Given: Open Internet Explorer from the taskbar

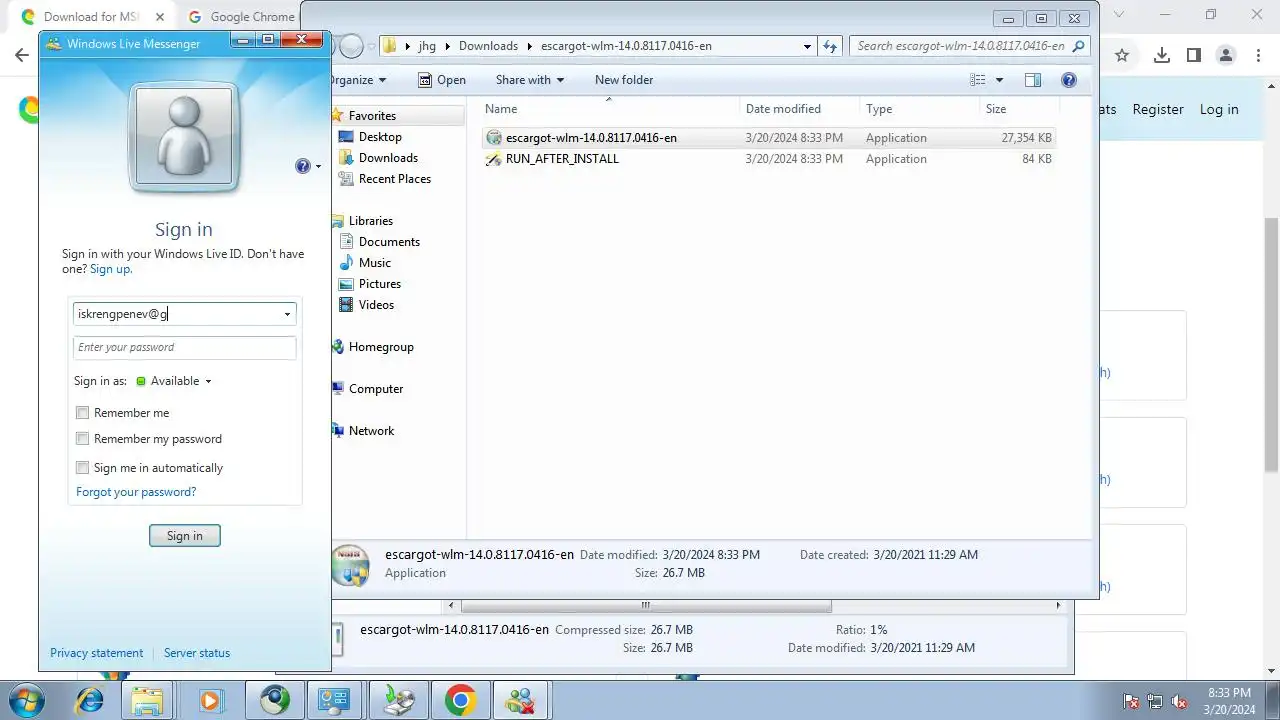Looking at the screenshot, I should (90, 700).
